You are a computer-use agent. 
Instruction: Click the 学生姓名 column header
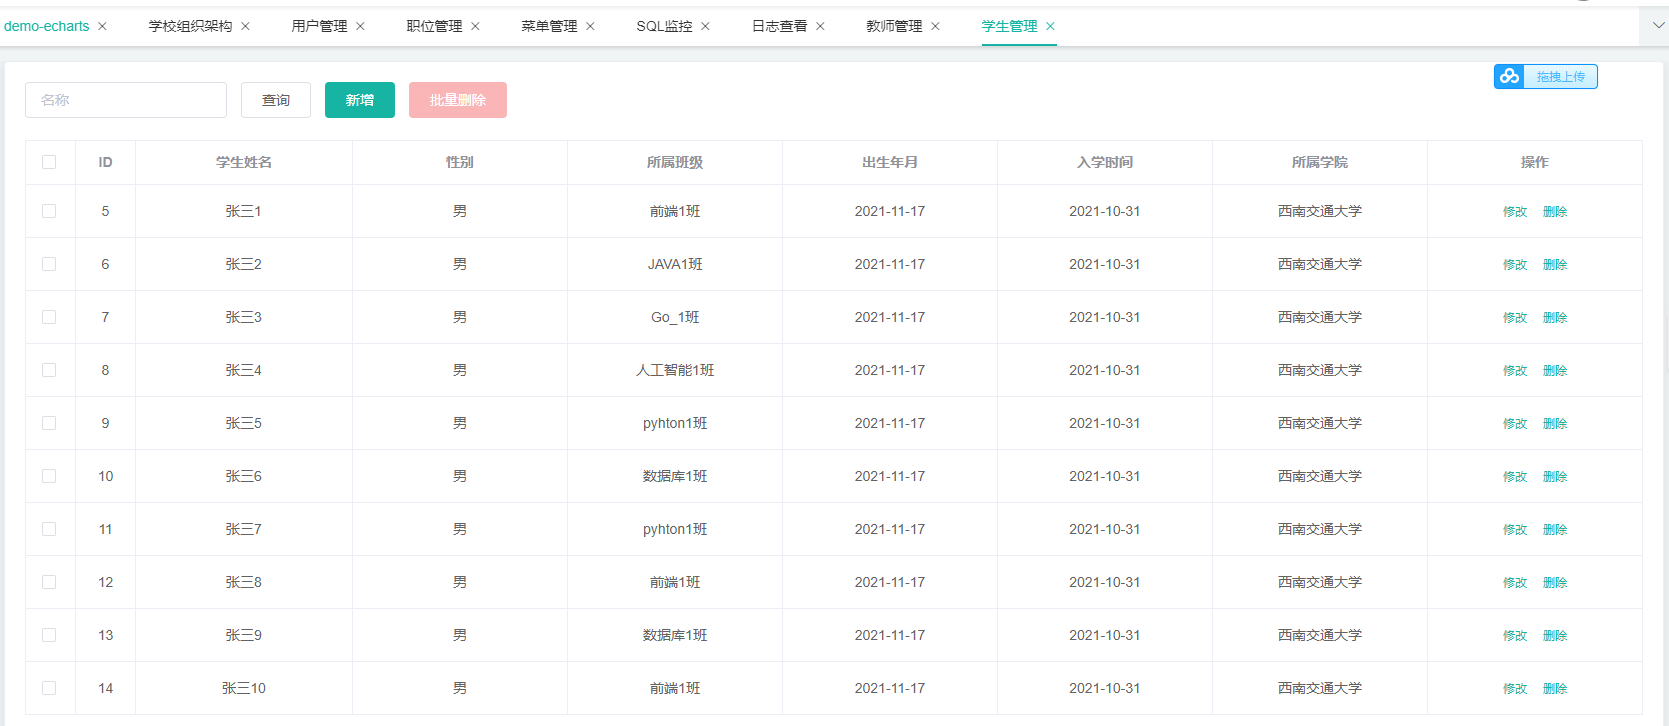pyautogui.click(x=244, y=162)
